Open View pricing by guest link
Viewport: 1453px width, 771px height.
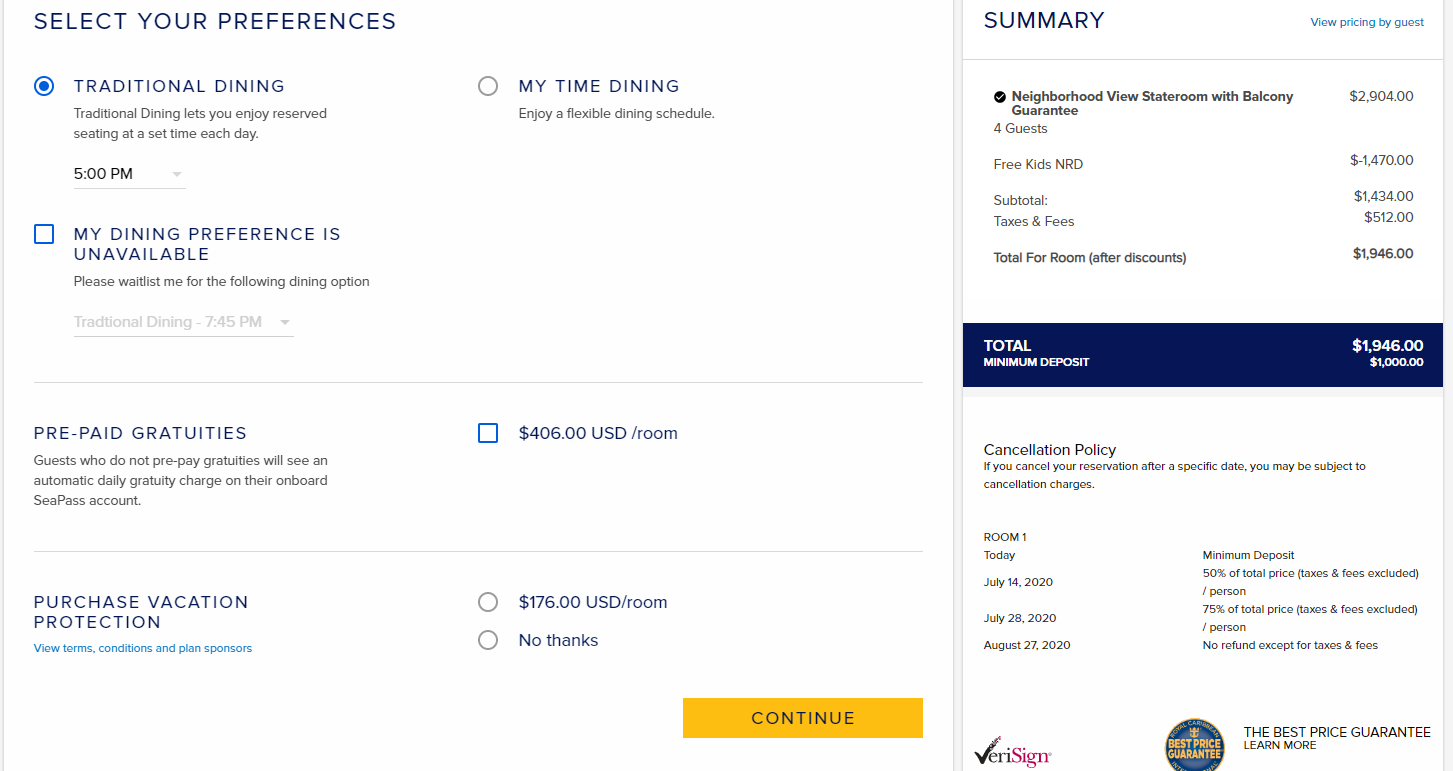pos(1367,22)
